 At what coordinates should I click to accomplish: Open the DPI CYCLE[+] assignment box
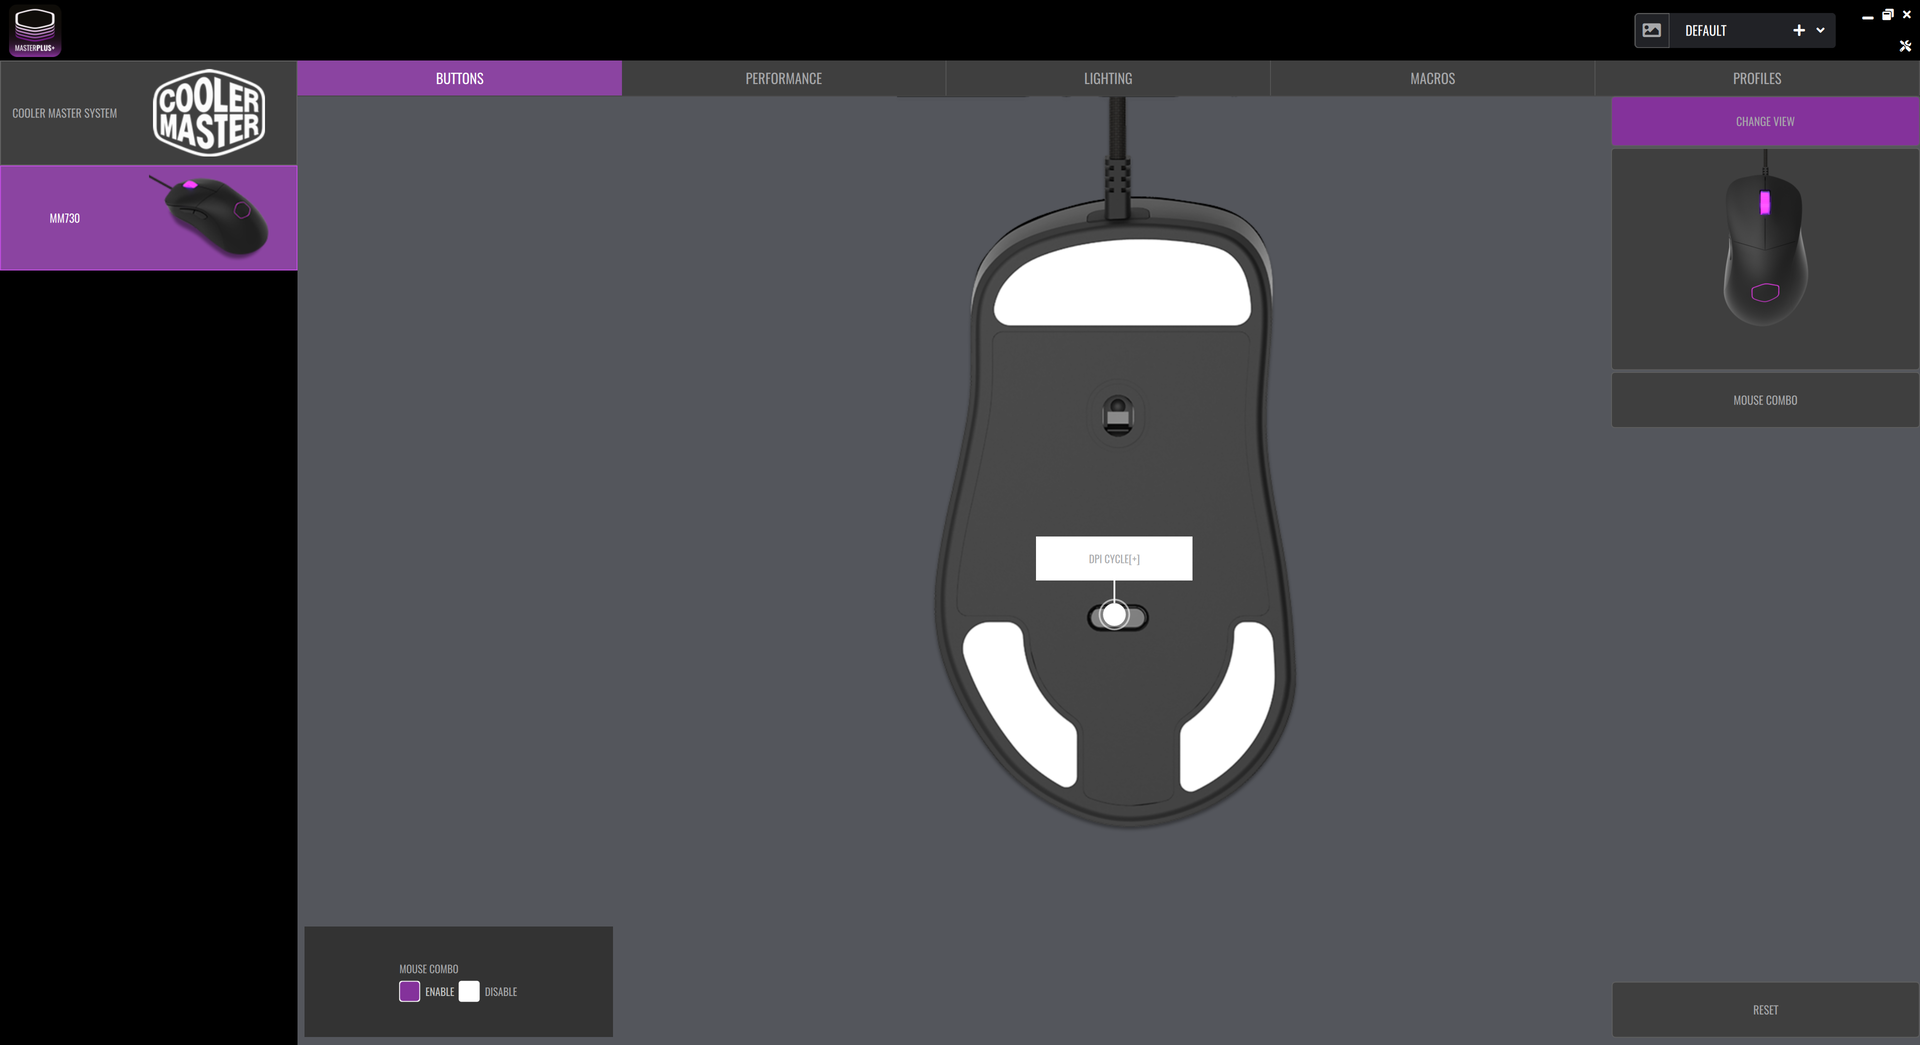(x=1113, y=559)
